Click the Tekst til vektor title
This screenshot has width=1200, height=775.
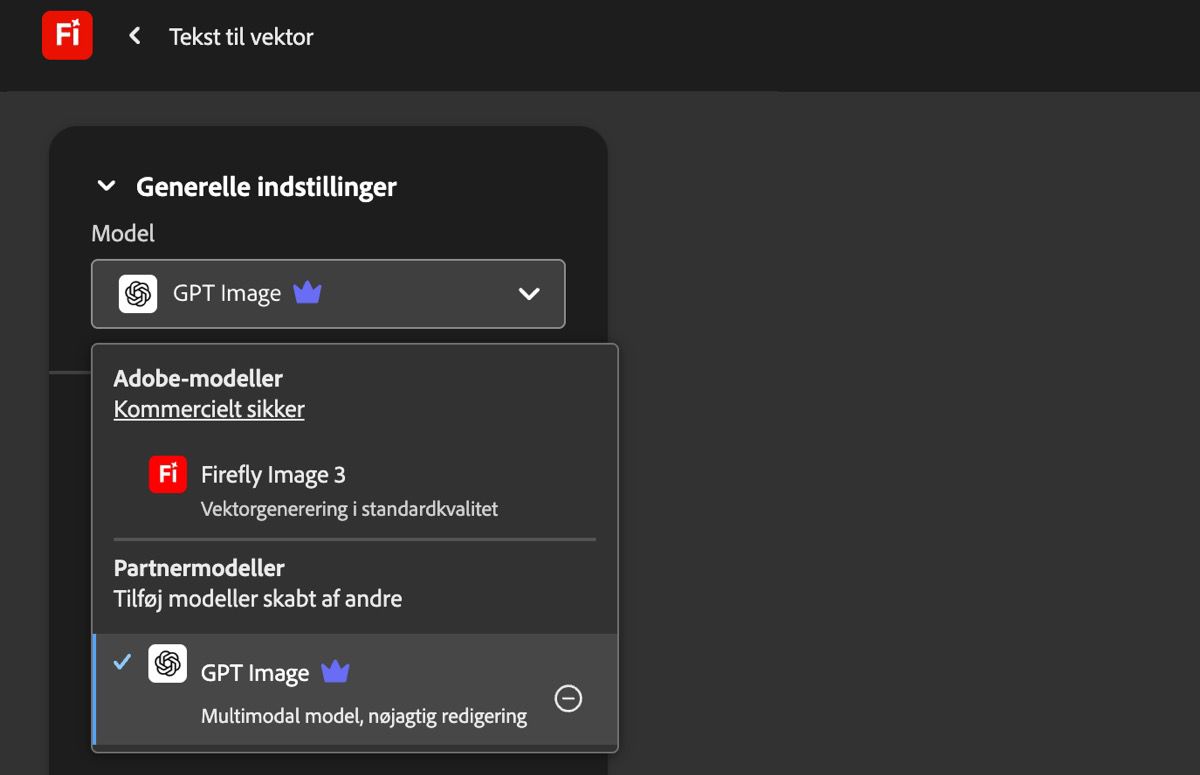pos(241,37)
